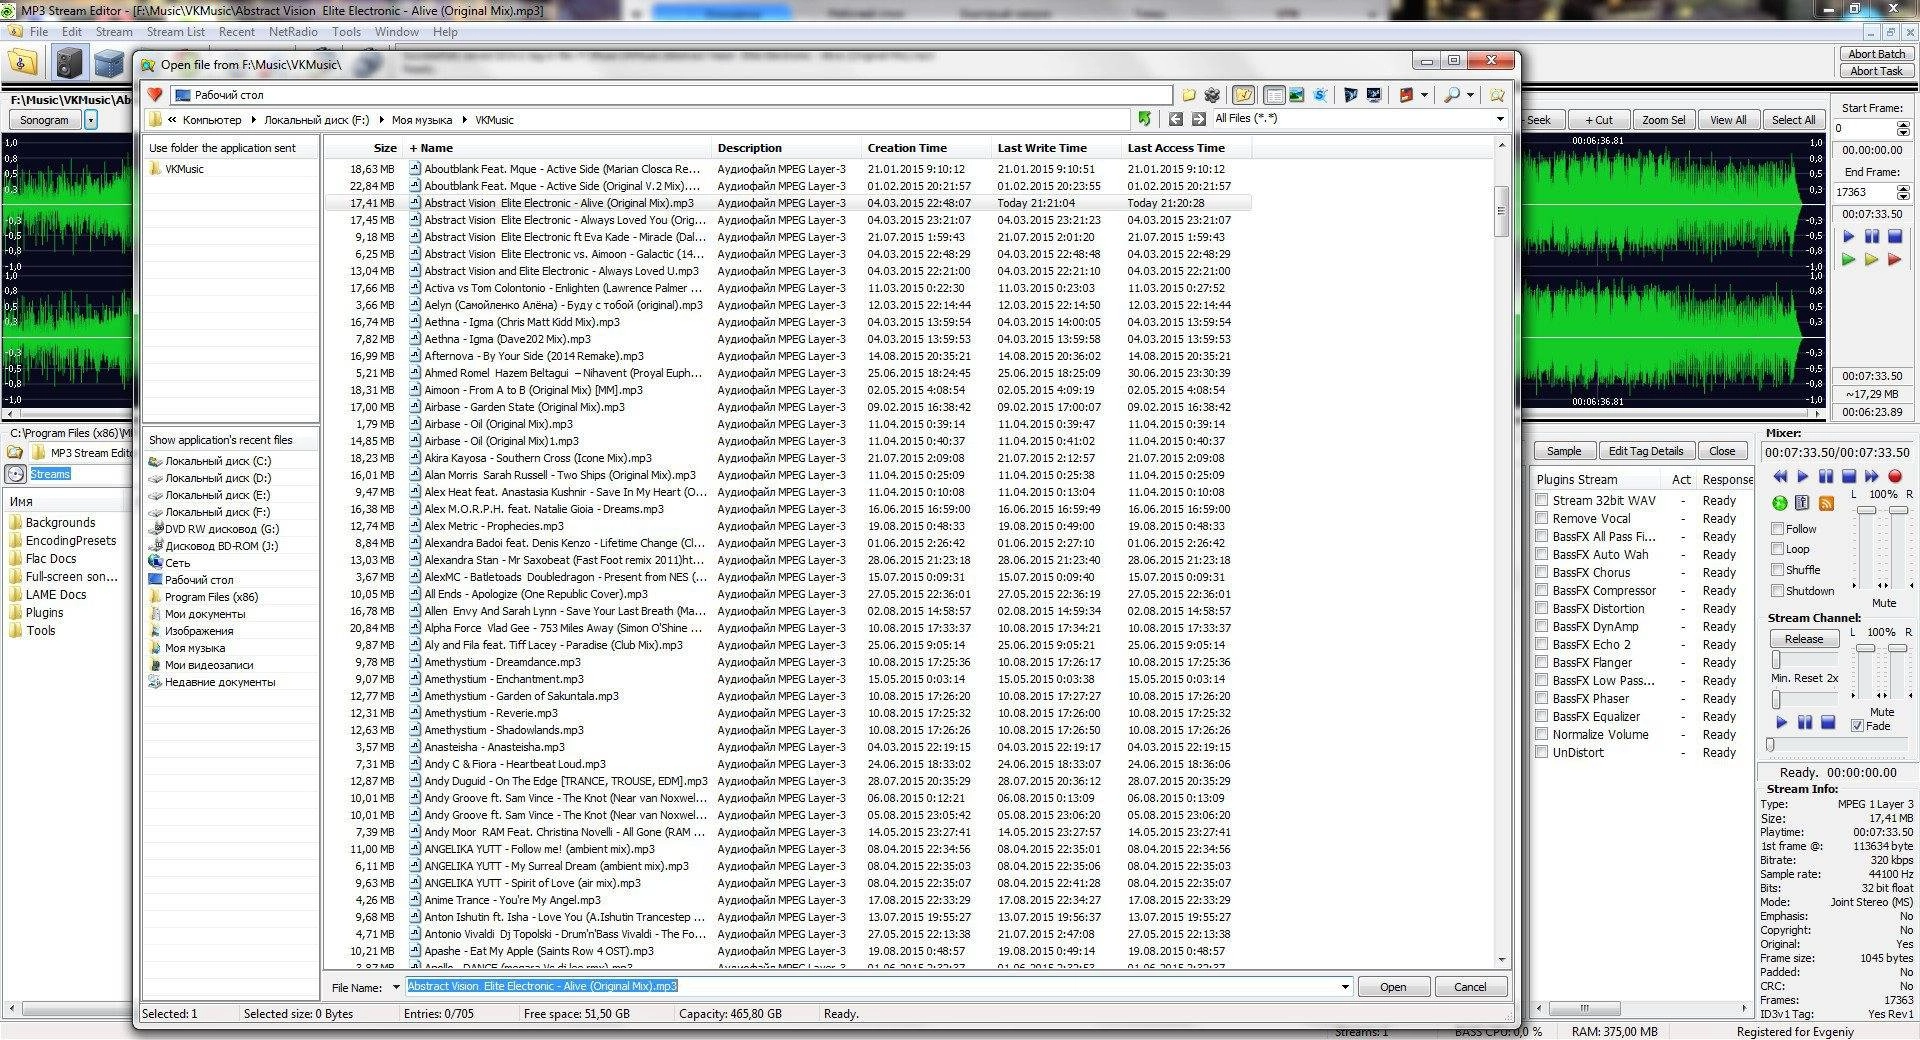The image size is (1920, 1040).
Task: Click the green up-folder arrow icon
Action: click(1144, 119)
